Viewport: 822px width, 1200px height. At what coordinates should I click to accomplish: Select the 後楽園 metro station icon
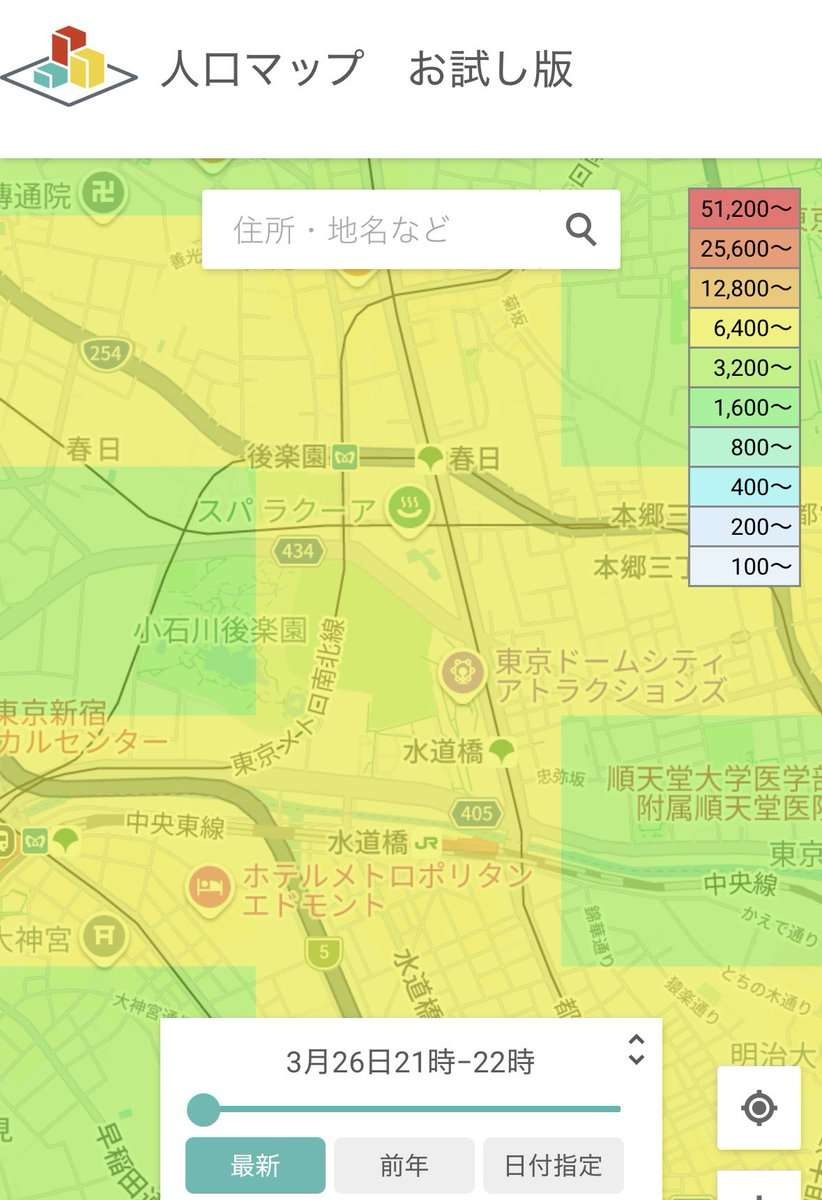coord(346,458)
